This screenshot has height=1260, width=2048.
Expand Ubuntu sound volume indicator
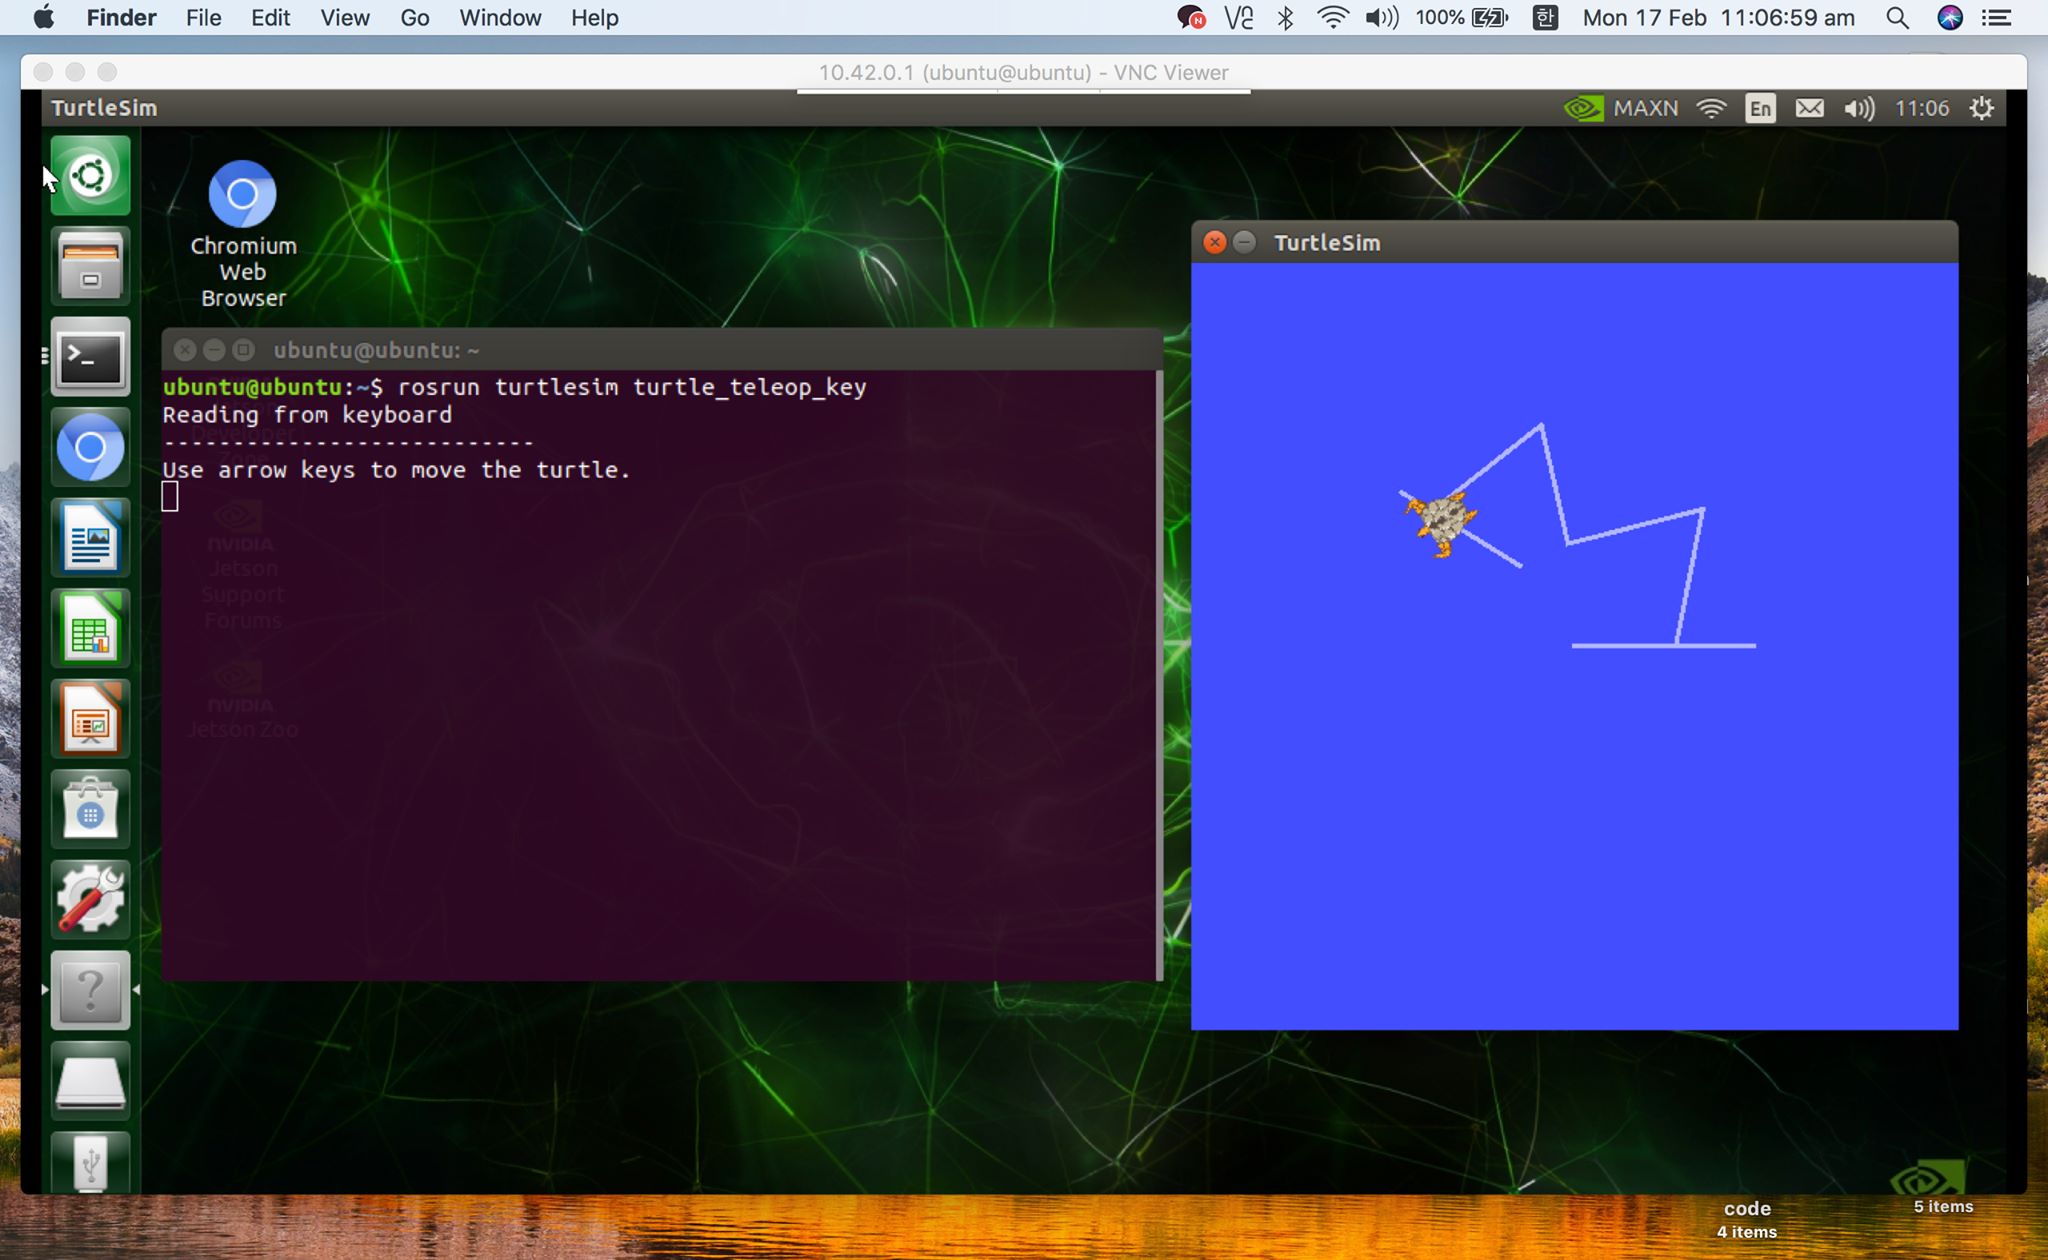pos(1858,108)
